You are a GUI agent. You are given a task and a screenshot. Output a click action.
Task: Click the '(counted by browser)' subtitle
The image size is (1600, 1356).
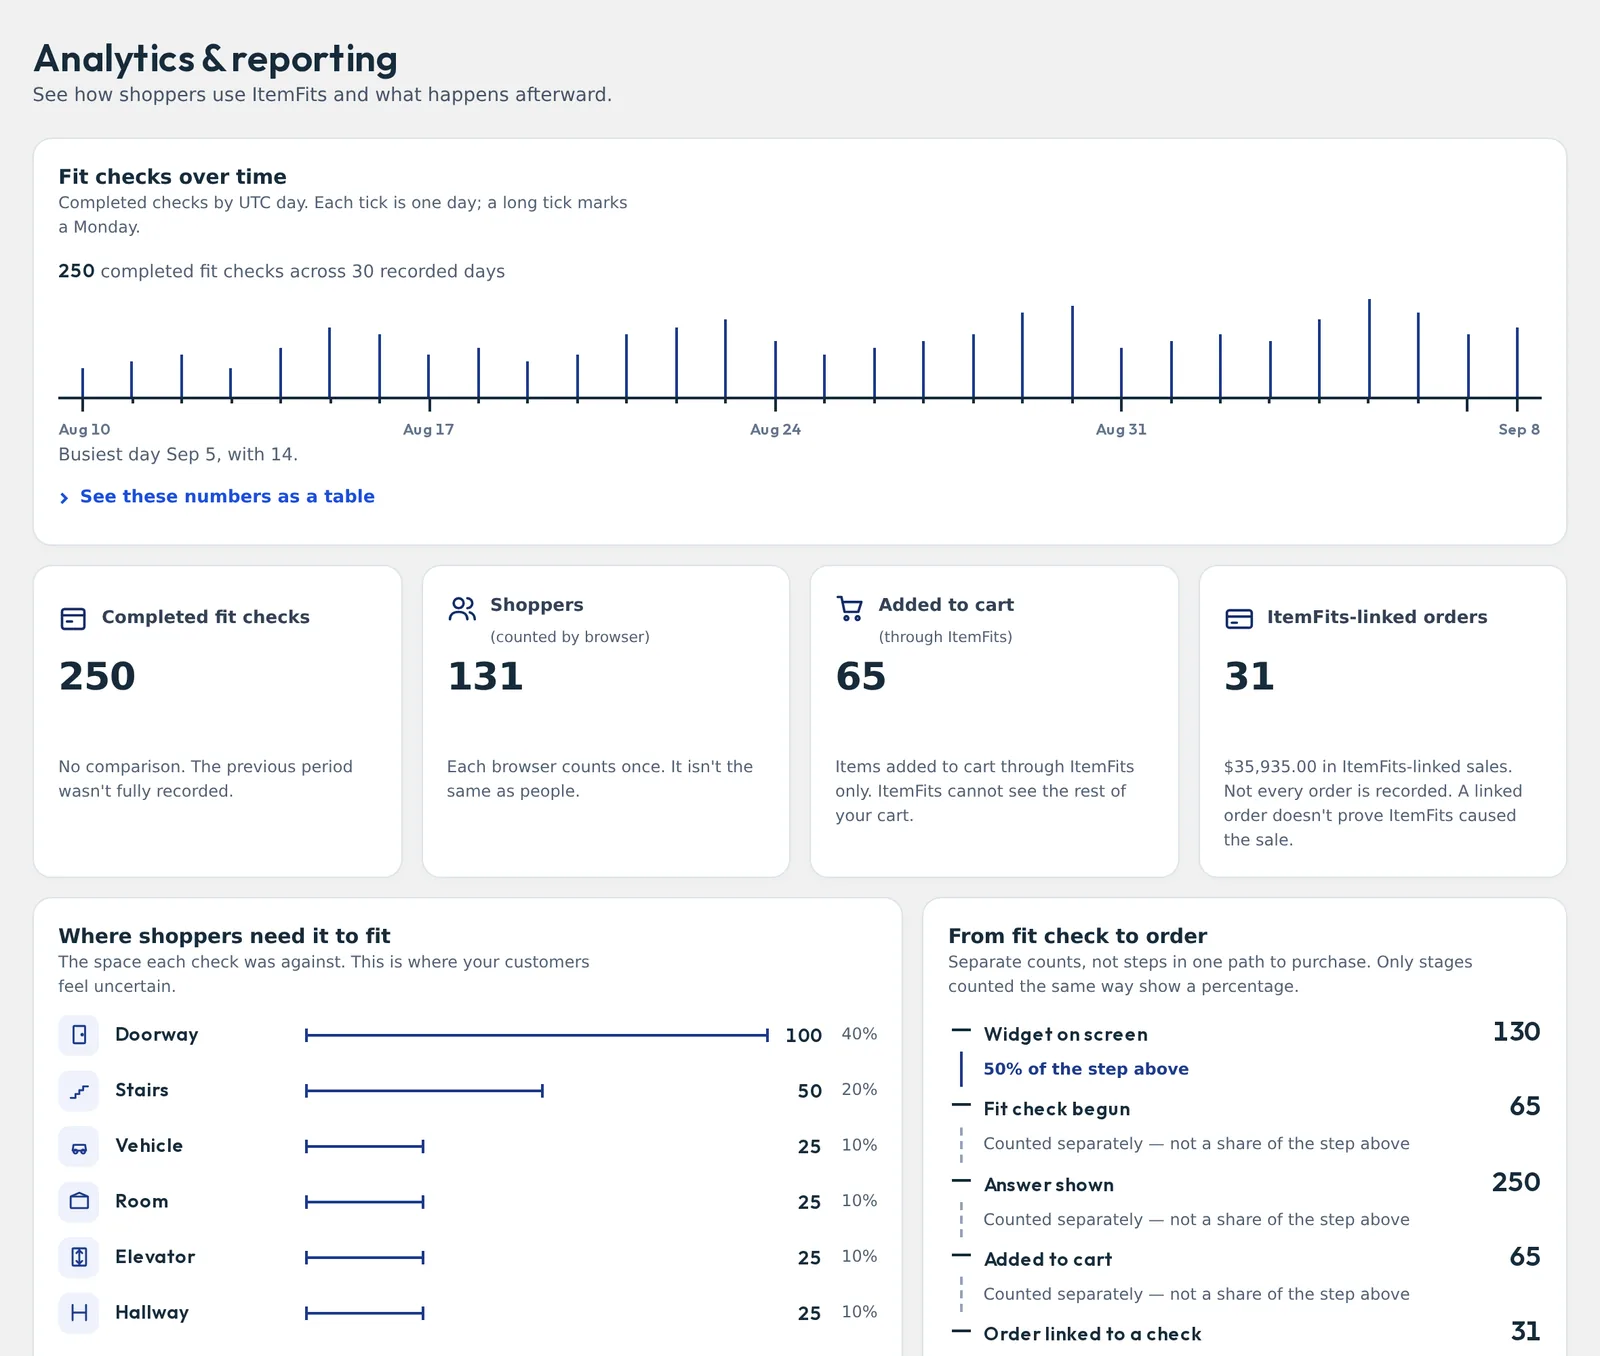(x=569, y=637)
